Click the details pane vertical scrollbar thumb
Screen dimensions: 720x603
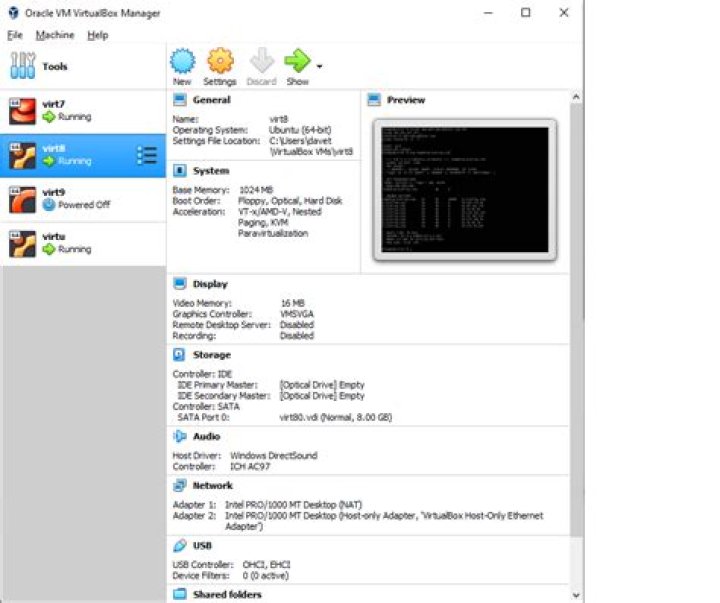576,320
